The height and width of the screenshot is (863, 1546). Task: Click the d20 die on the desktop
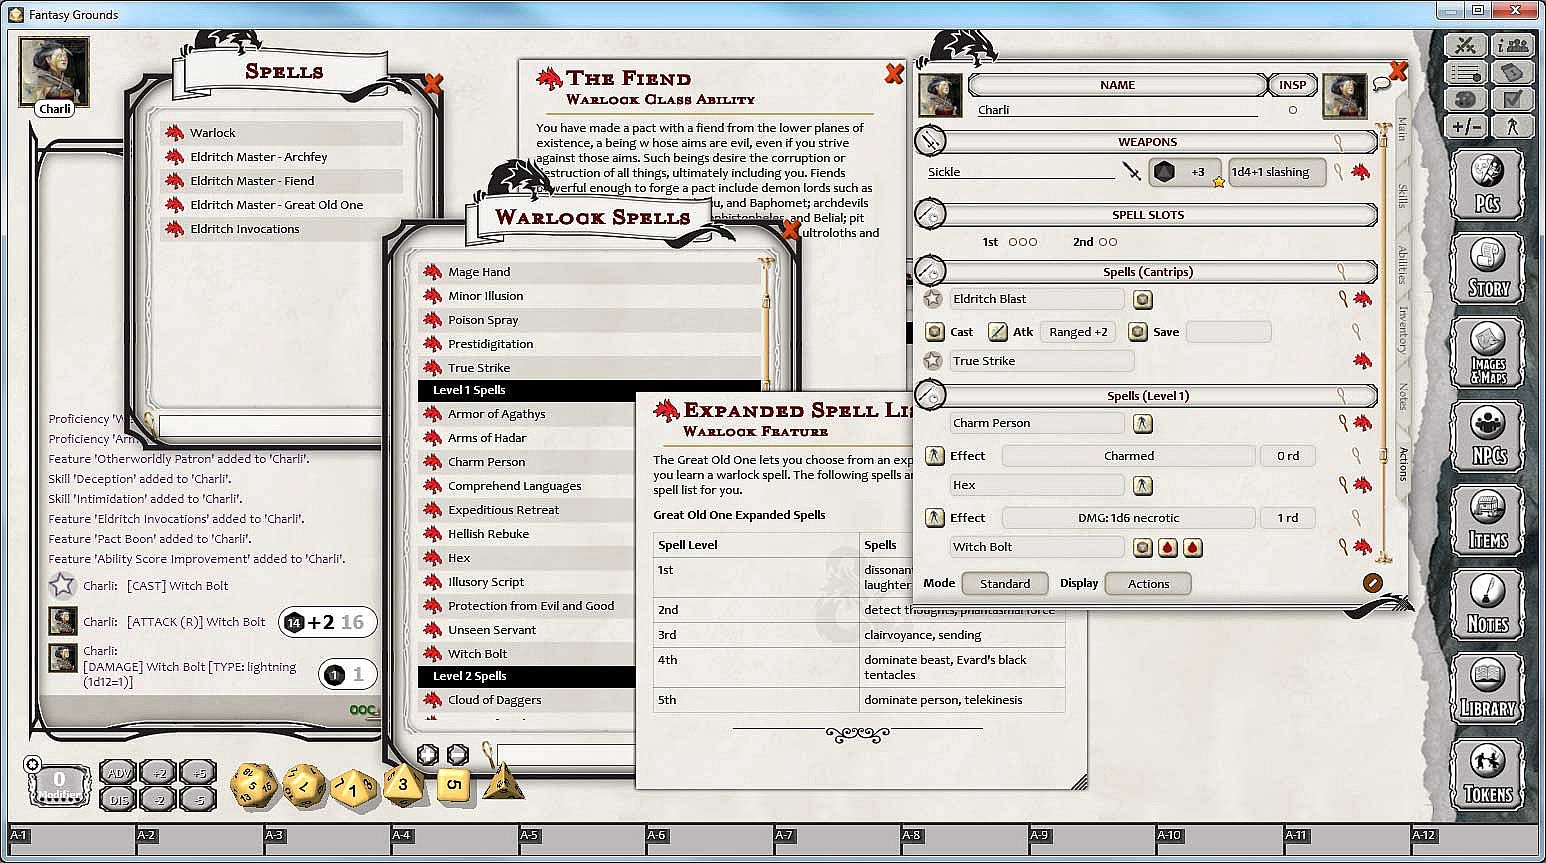(254, 786)
